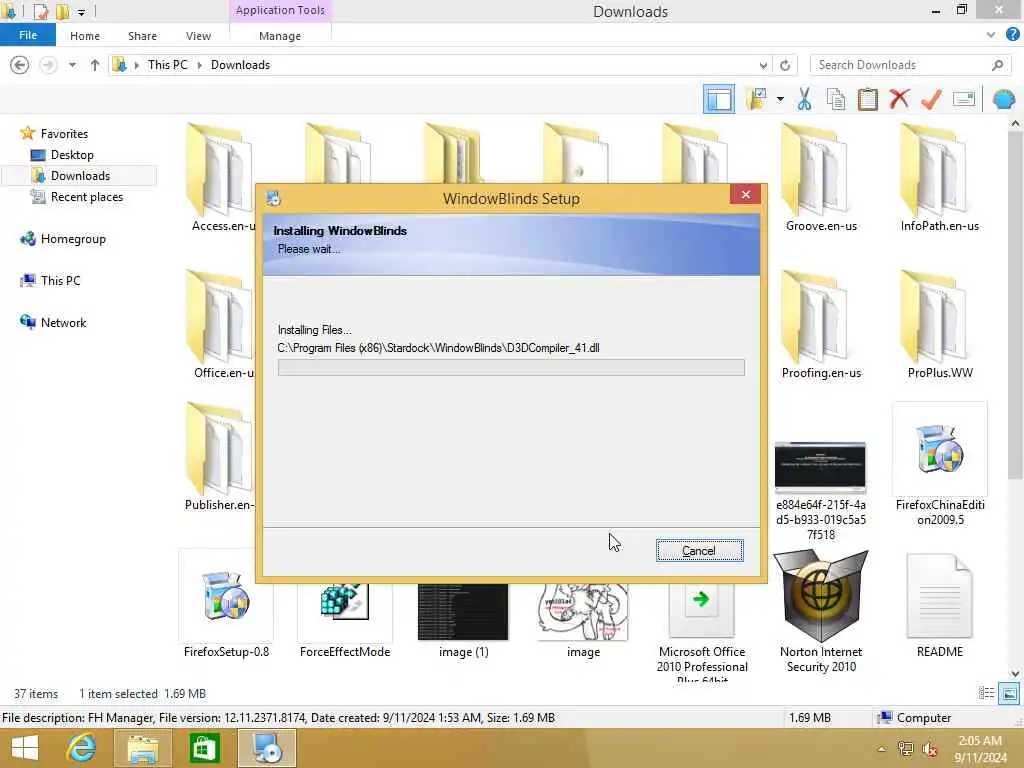Open Windows Store from the taskbar
Image resolution: width=1024 pixels, height=768 pixels.
pos(204,748)
